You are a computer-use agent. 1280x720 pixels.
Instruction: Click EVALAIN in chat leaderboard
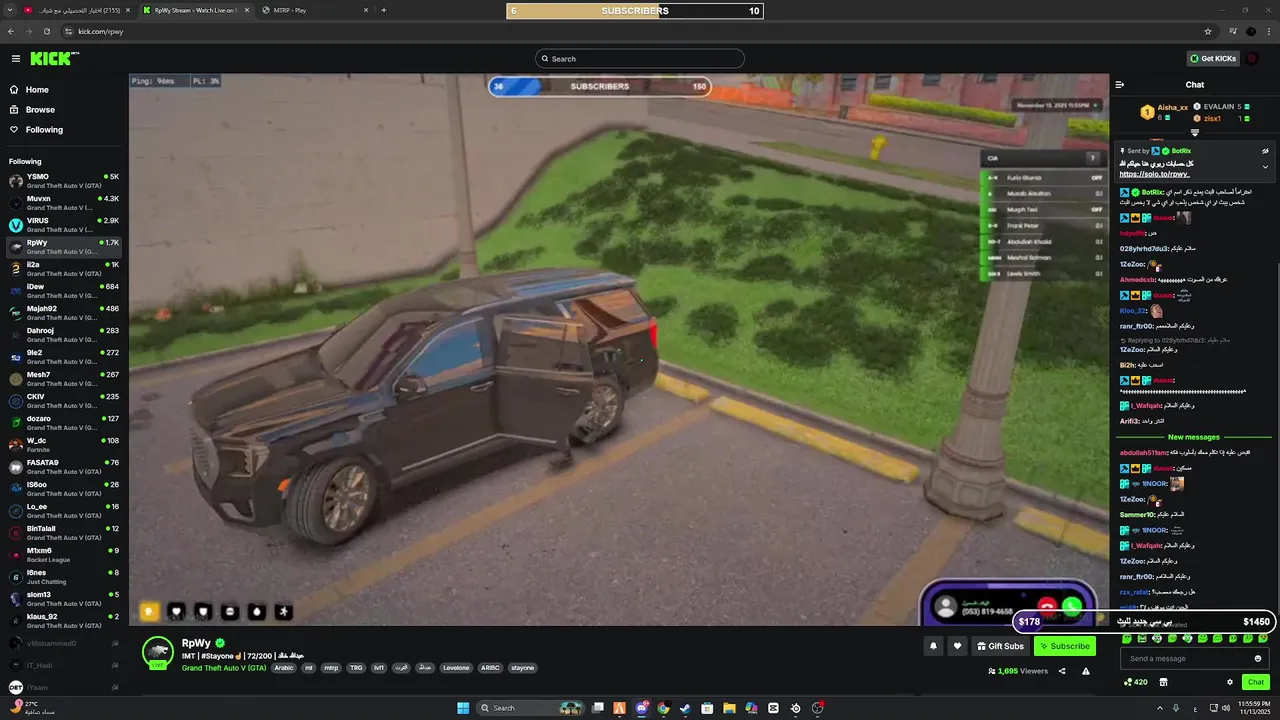click(x=1217, y=106)
